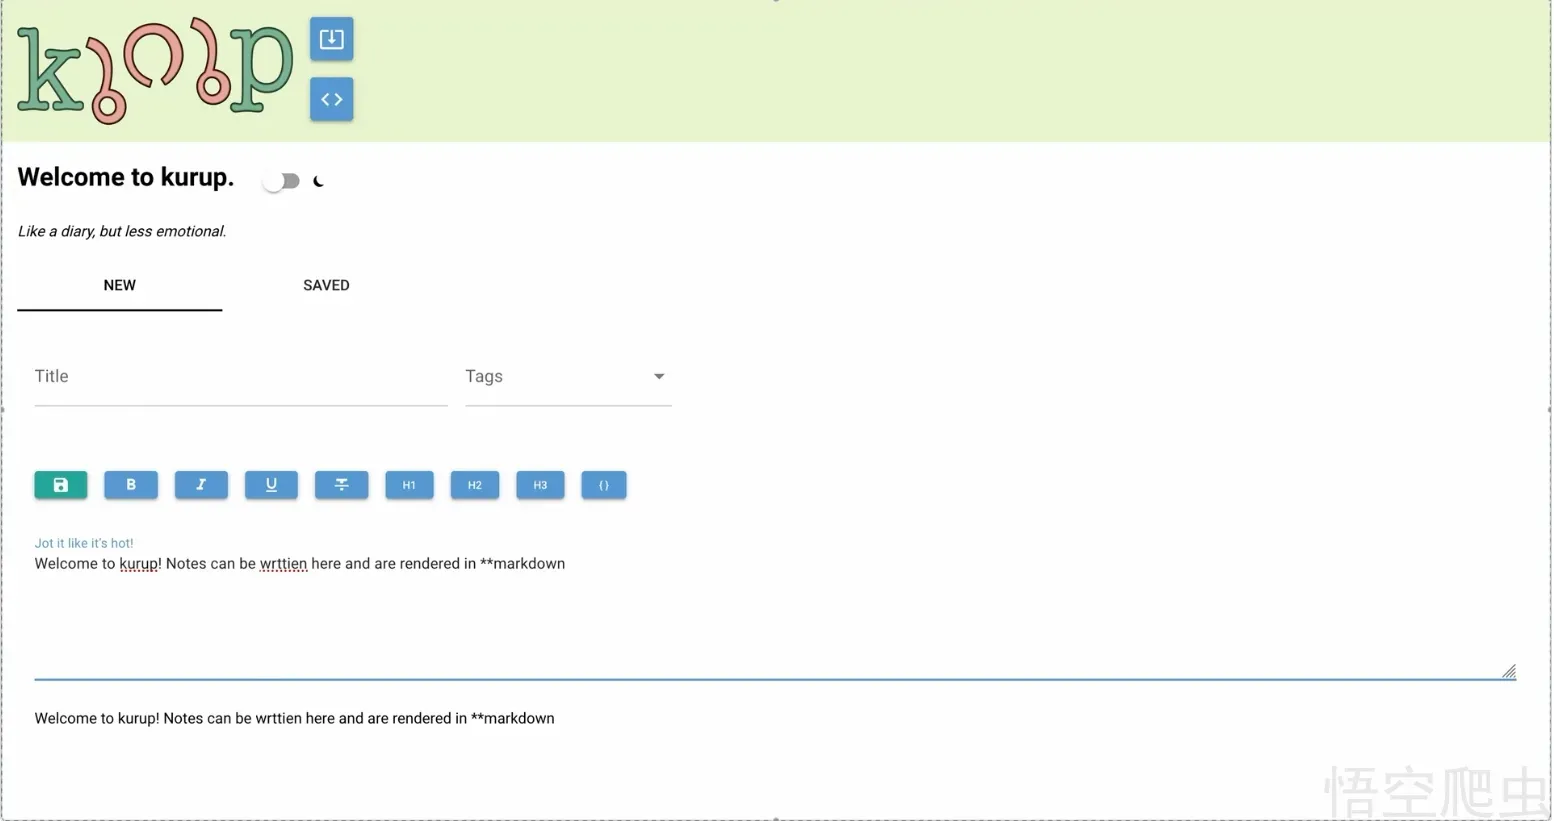Viewport: 1554px width, 821px height.
Task: Insert an H2 heading
Action: click(x=475, y=485)
